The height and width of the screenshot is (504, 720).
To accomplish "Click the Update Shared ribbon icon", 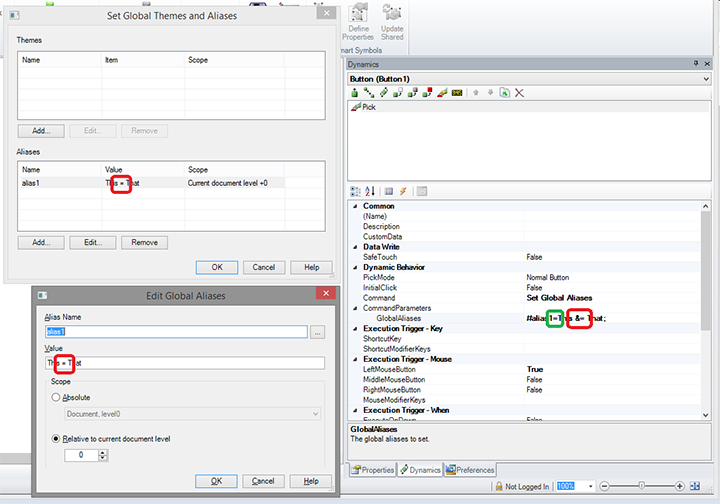I will (x=392, y=22).
